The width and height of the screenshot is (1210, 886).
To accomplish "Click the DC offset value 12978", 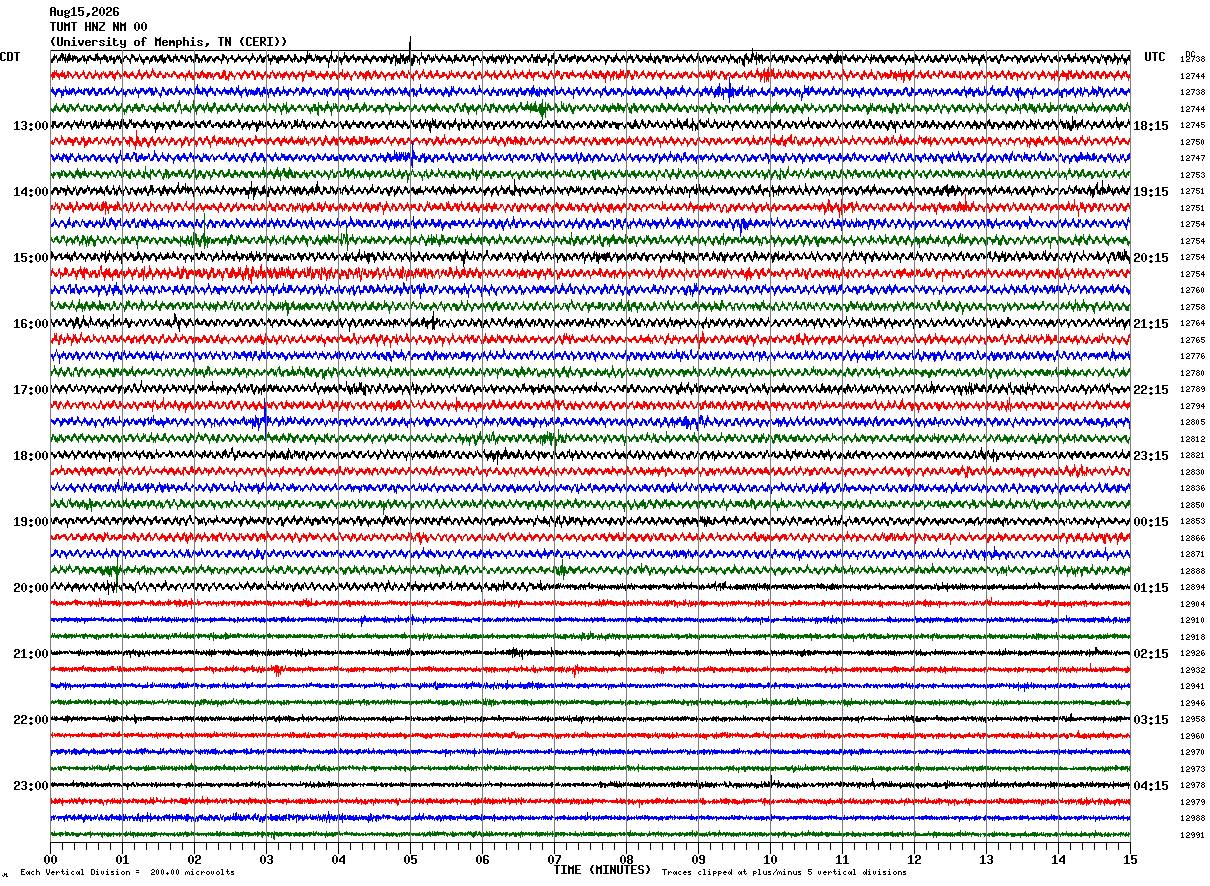I will (x=1193, y=786).
